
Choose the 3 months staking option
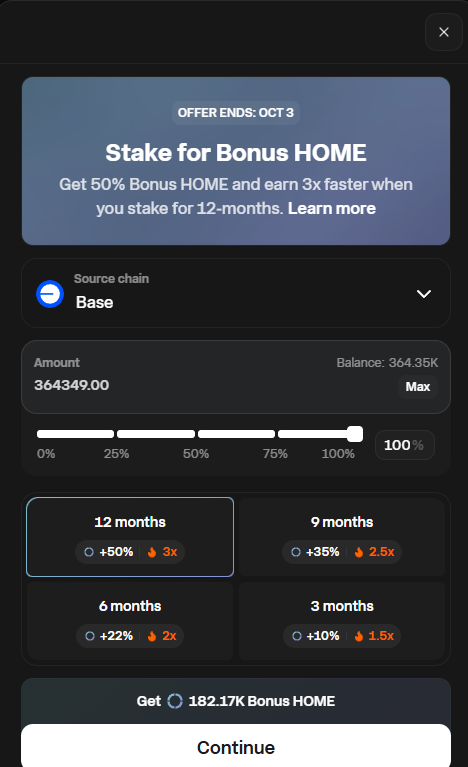click(x=342, y=621)
